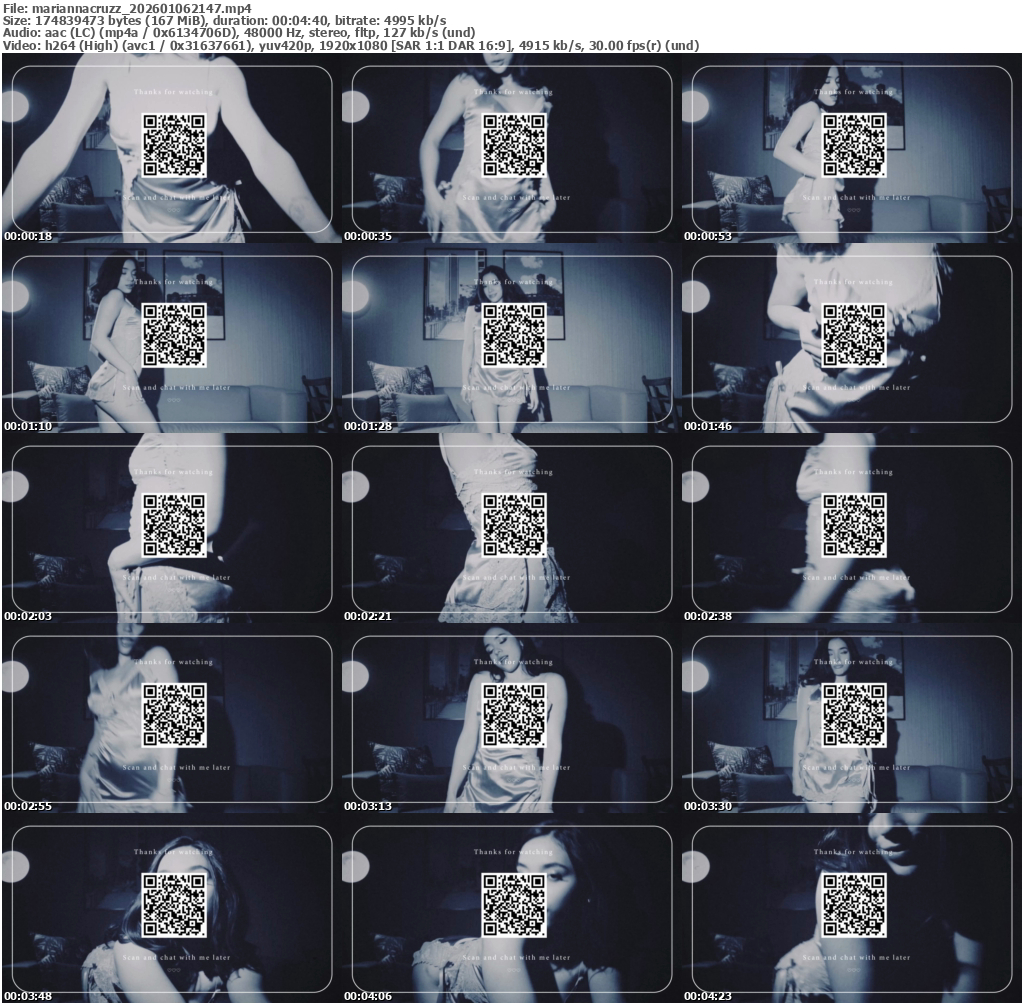
Task: Open the frame thumbnail stamped 00:02:55
Action: pos(172,718)
